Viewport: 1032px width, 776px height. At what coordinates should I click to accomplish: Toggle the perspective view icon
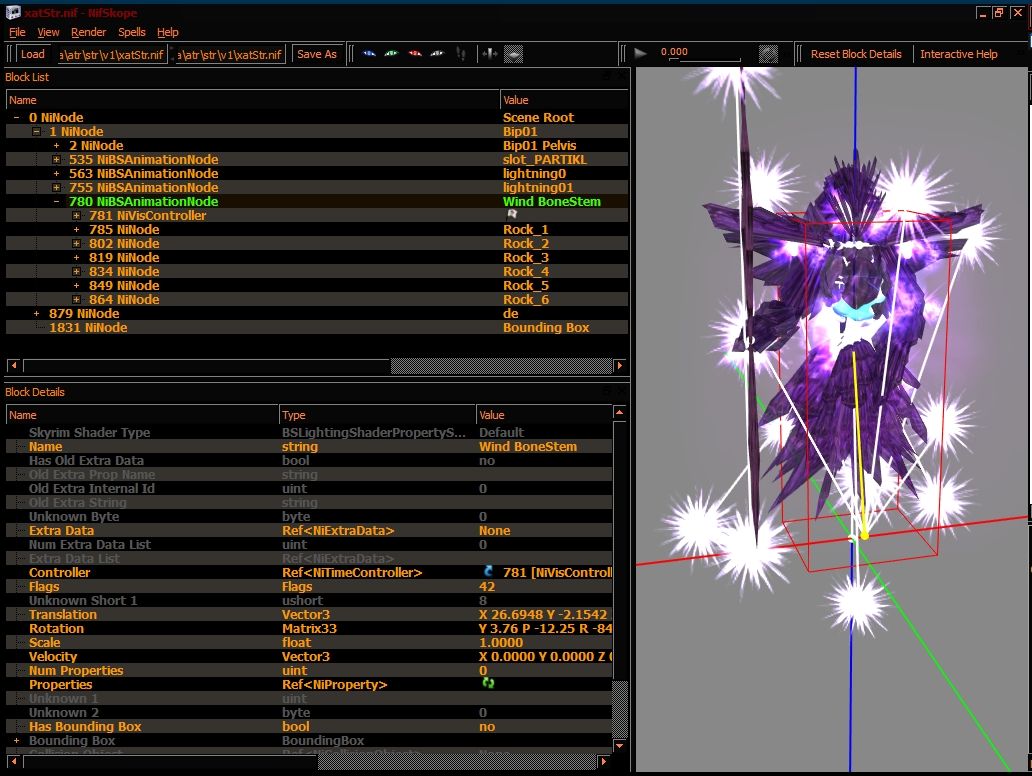514,54
